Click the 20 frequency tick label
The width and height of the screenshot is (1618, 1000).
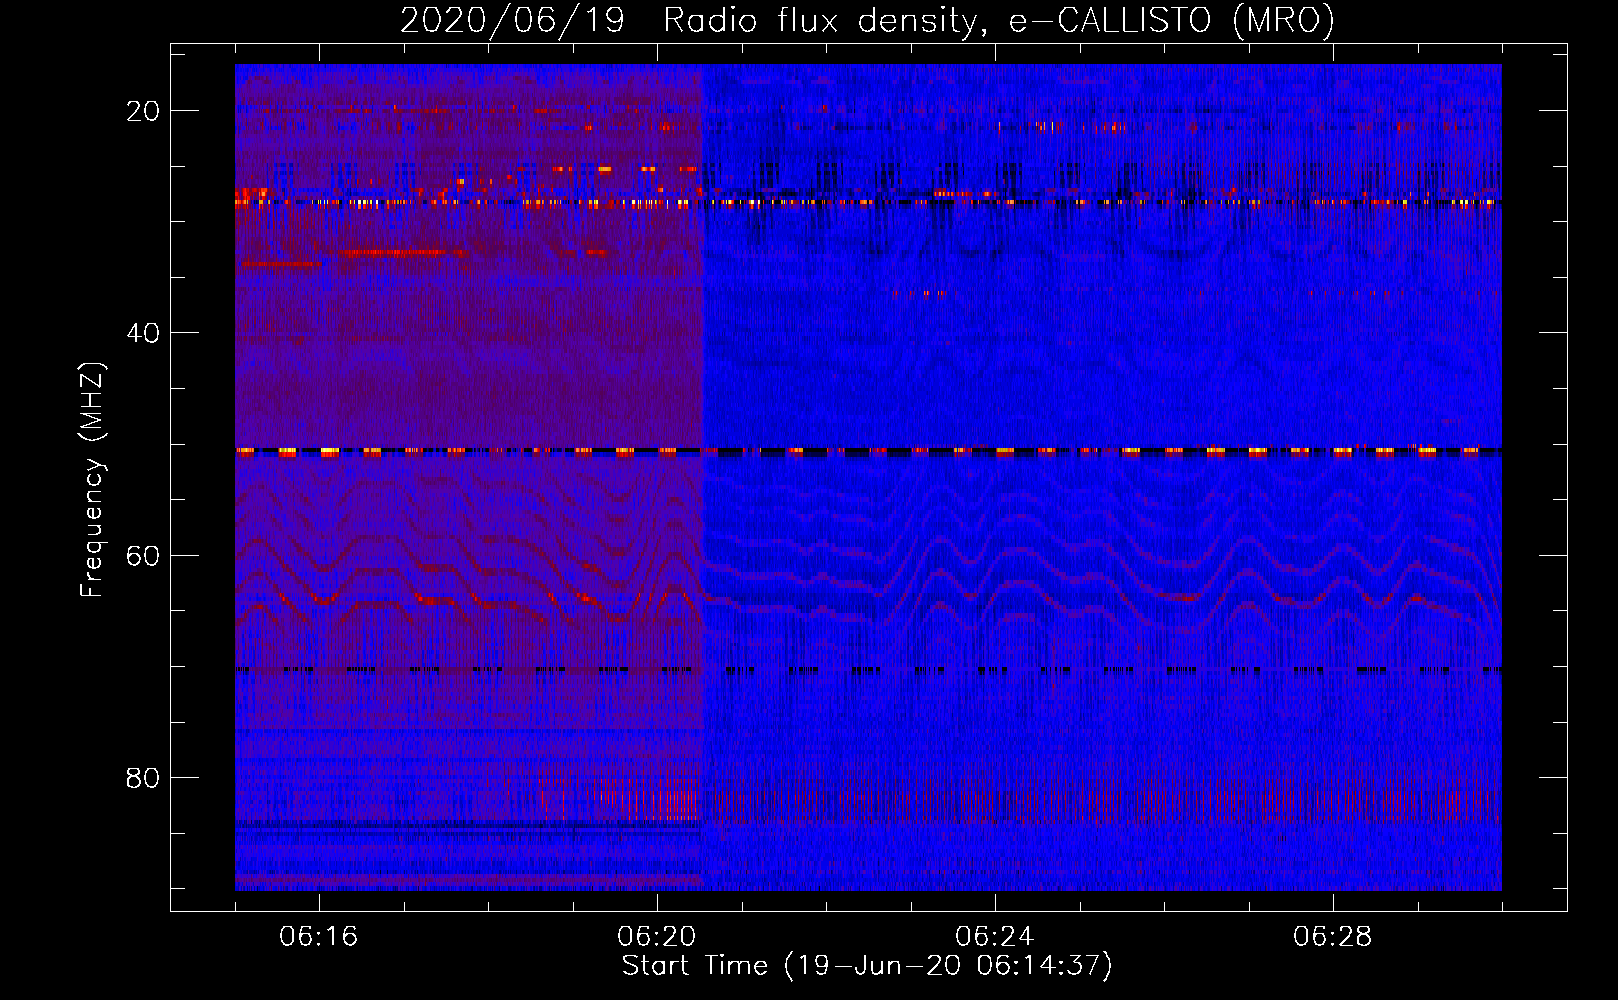[x=143, y=111]
